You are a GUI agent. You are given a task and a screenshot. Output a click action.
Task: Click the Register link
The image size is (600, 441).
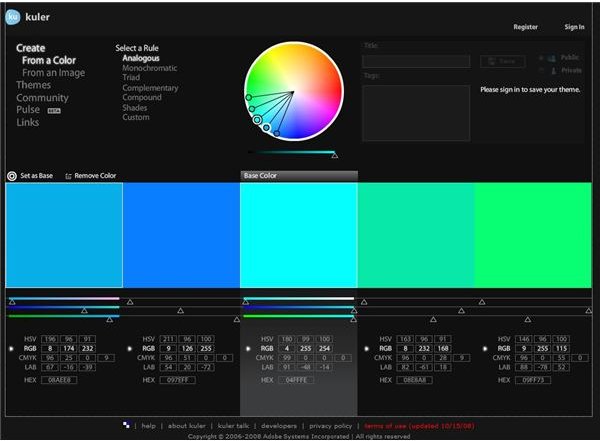tap(525, 27)
